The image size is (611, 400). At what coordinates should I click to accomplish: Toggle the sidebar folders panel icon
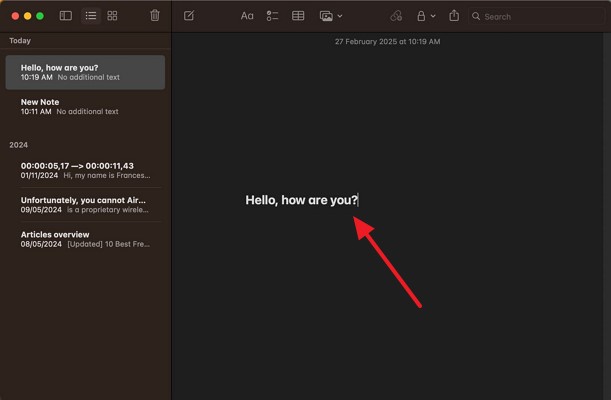[65, 16]
